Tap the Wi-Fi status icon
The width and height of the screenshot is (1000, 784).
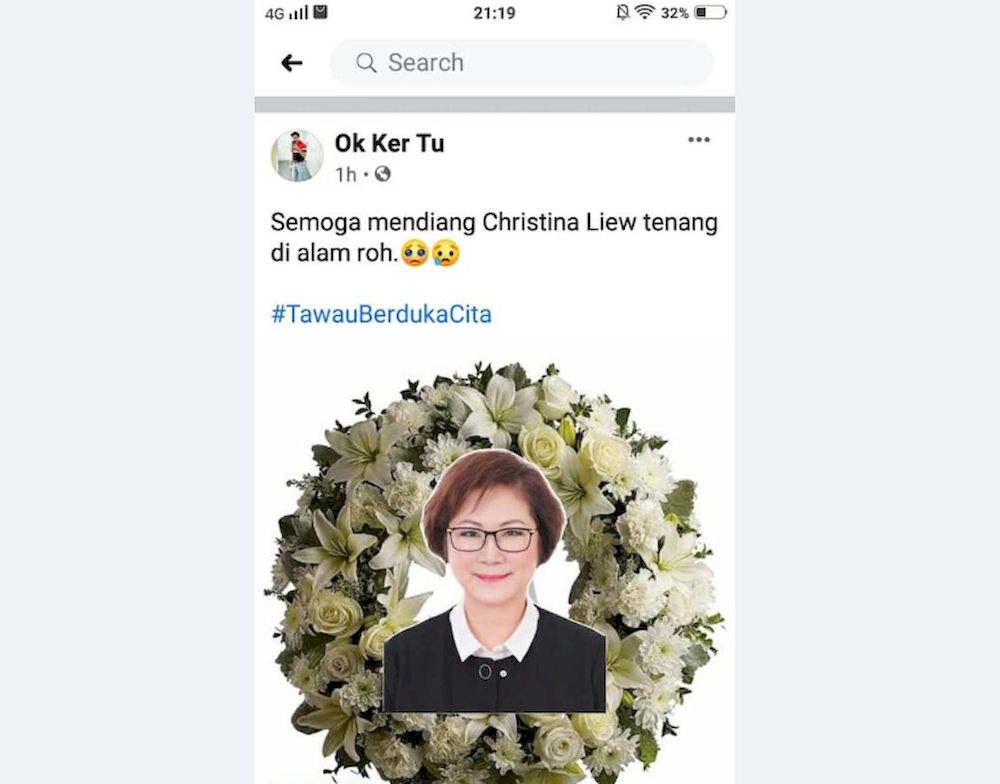tap(645, 11)
